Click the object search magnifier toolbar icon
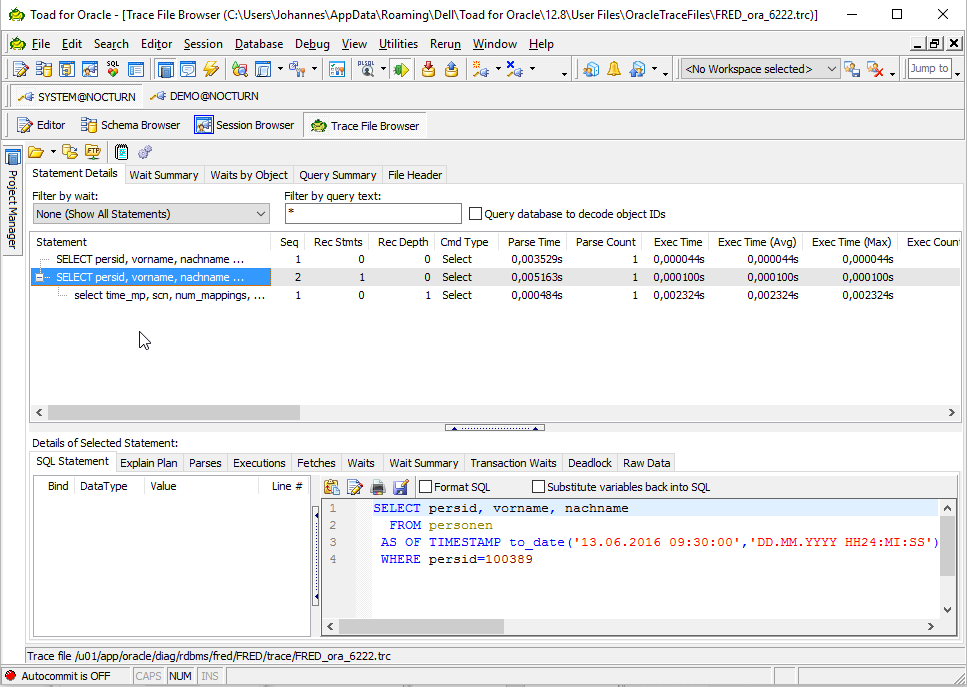Image resolution: width=967 pixels, height=687 pixels. 239,69
